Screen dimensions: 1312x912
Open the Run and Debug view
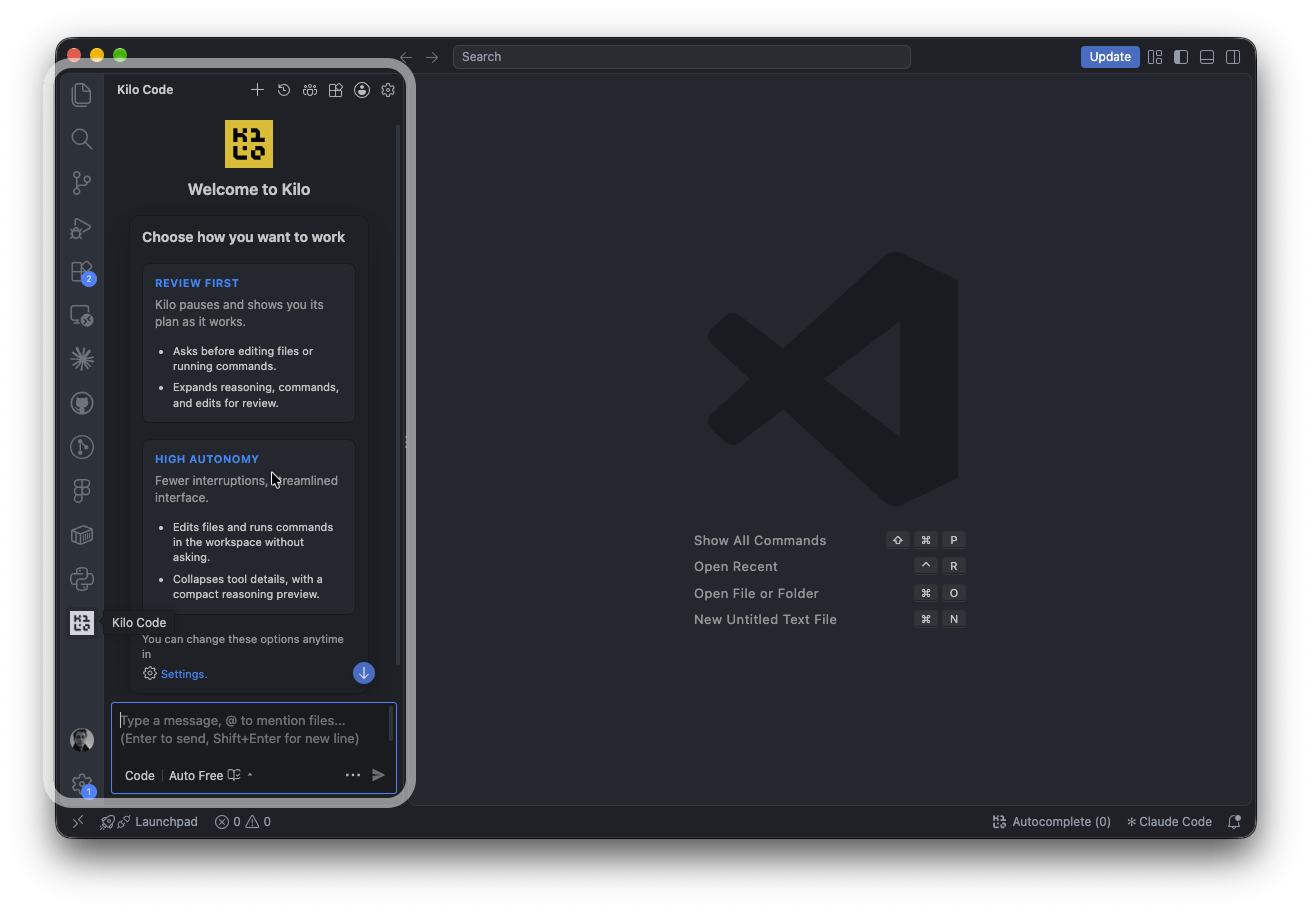82,228
